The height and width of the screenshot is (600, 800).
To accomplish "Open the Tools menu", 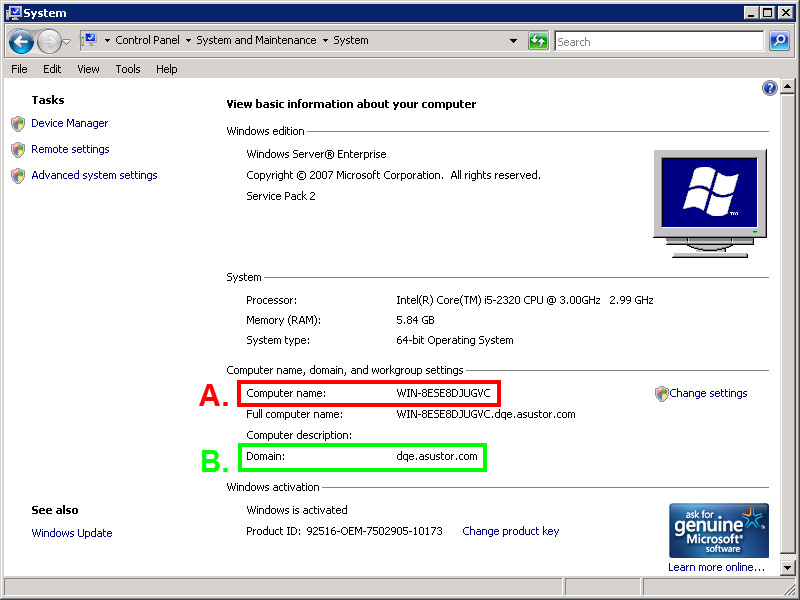I will tap(128, 69).
